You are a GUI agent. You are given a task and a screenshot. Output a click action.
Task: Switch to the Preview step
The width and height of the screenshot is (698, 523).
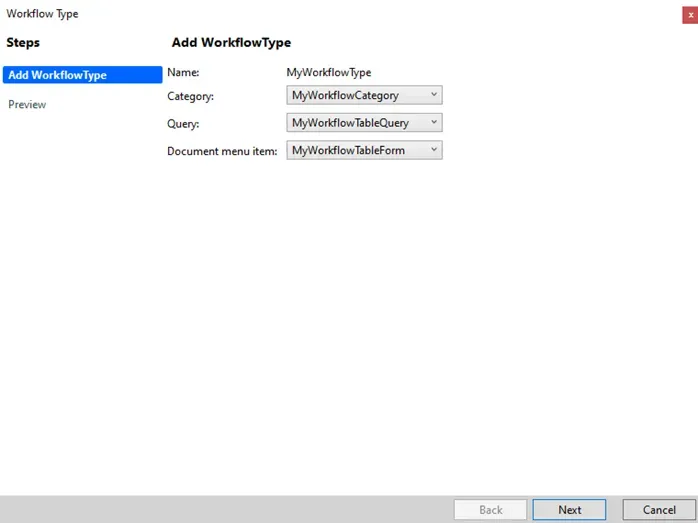point(27,104)
